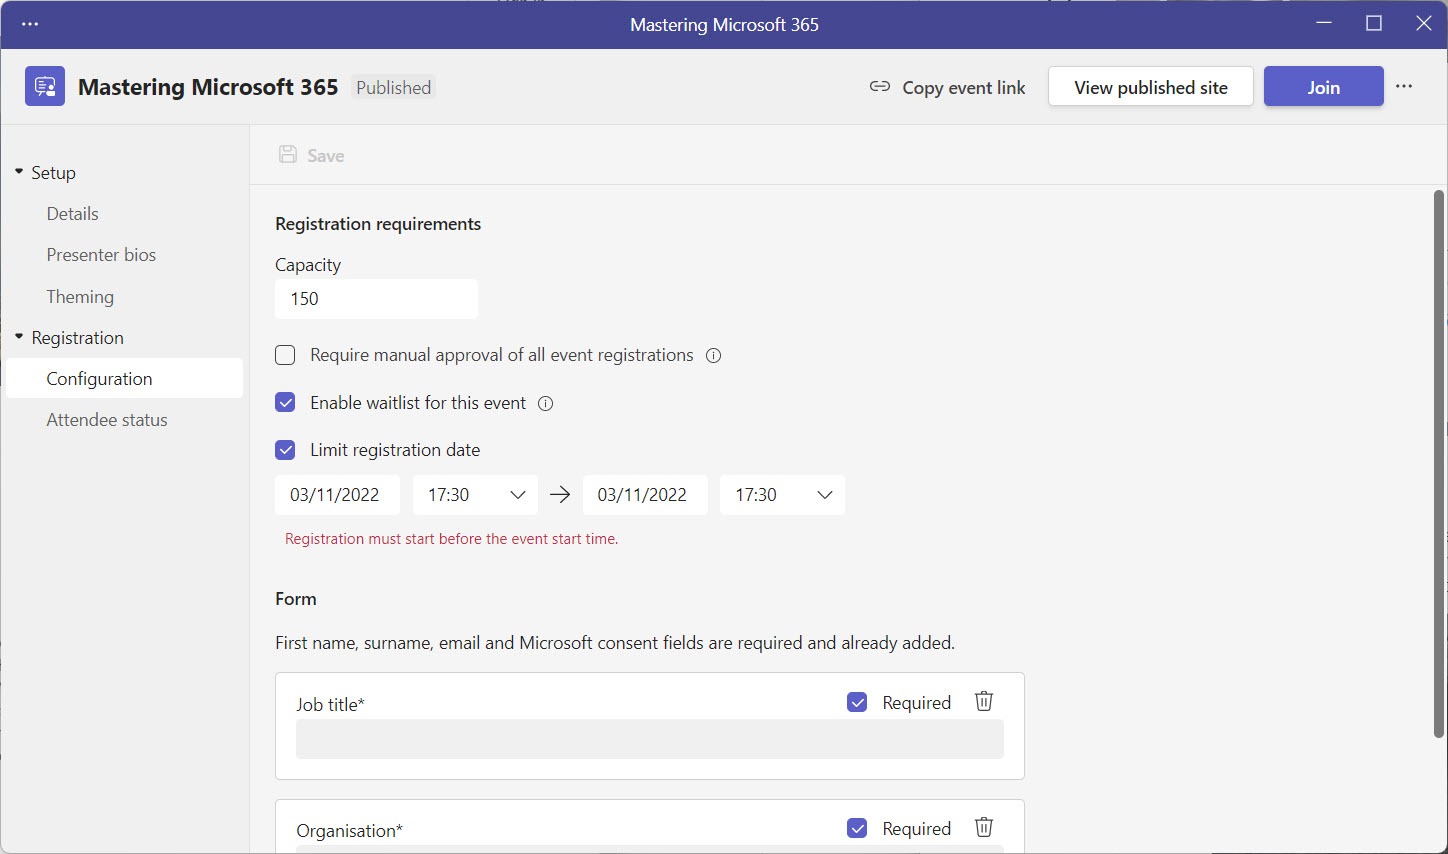Collapse the Setup section in the sidebar
The height and width of the screenshot is (854, 1448).
point(17,171)
